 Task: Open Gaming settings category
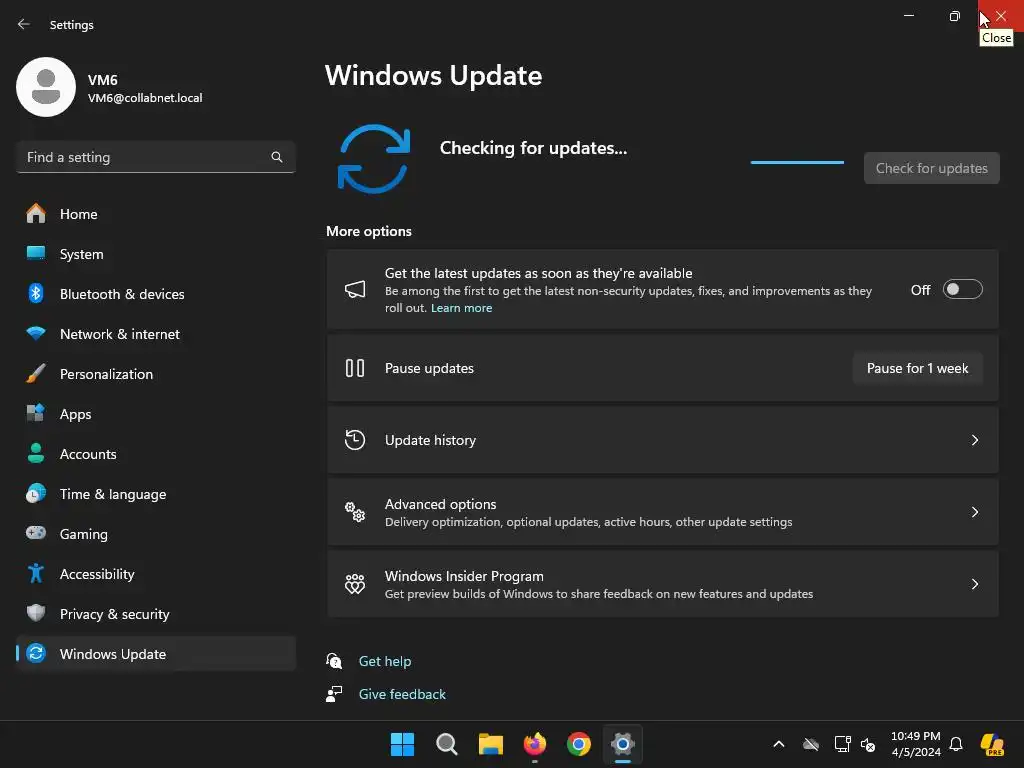(155, 534)
